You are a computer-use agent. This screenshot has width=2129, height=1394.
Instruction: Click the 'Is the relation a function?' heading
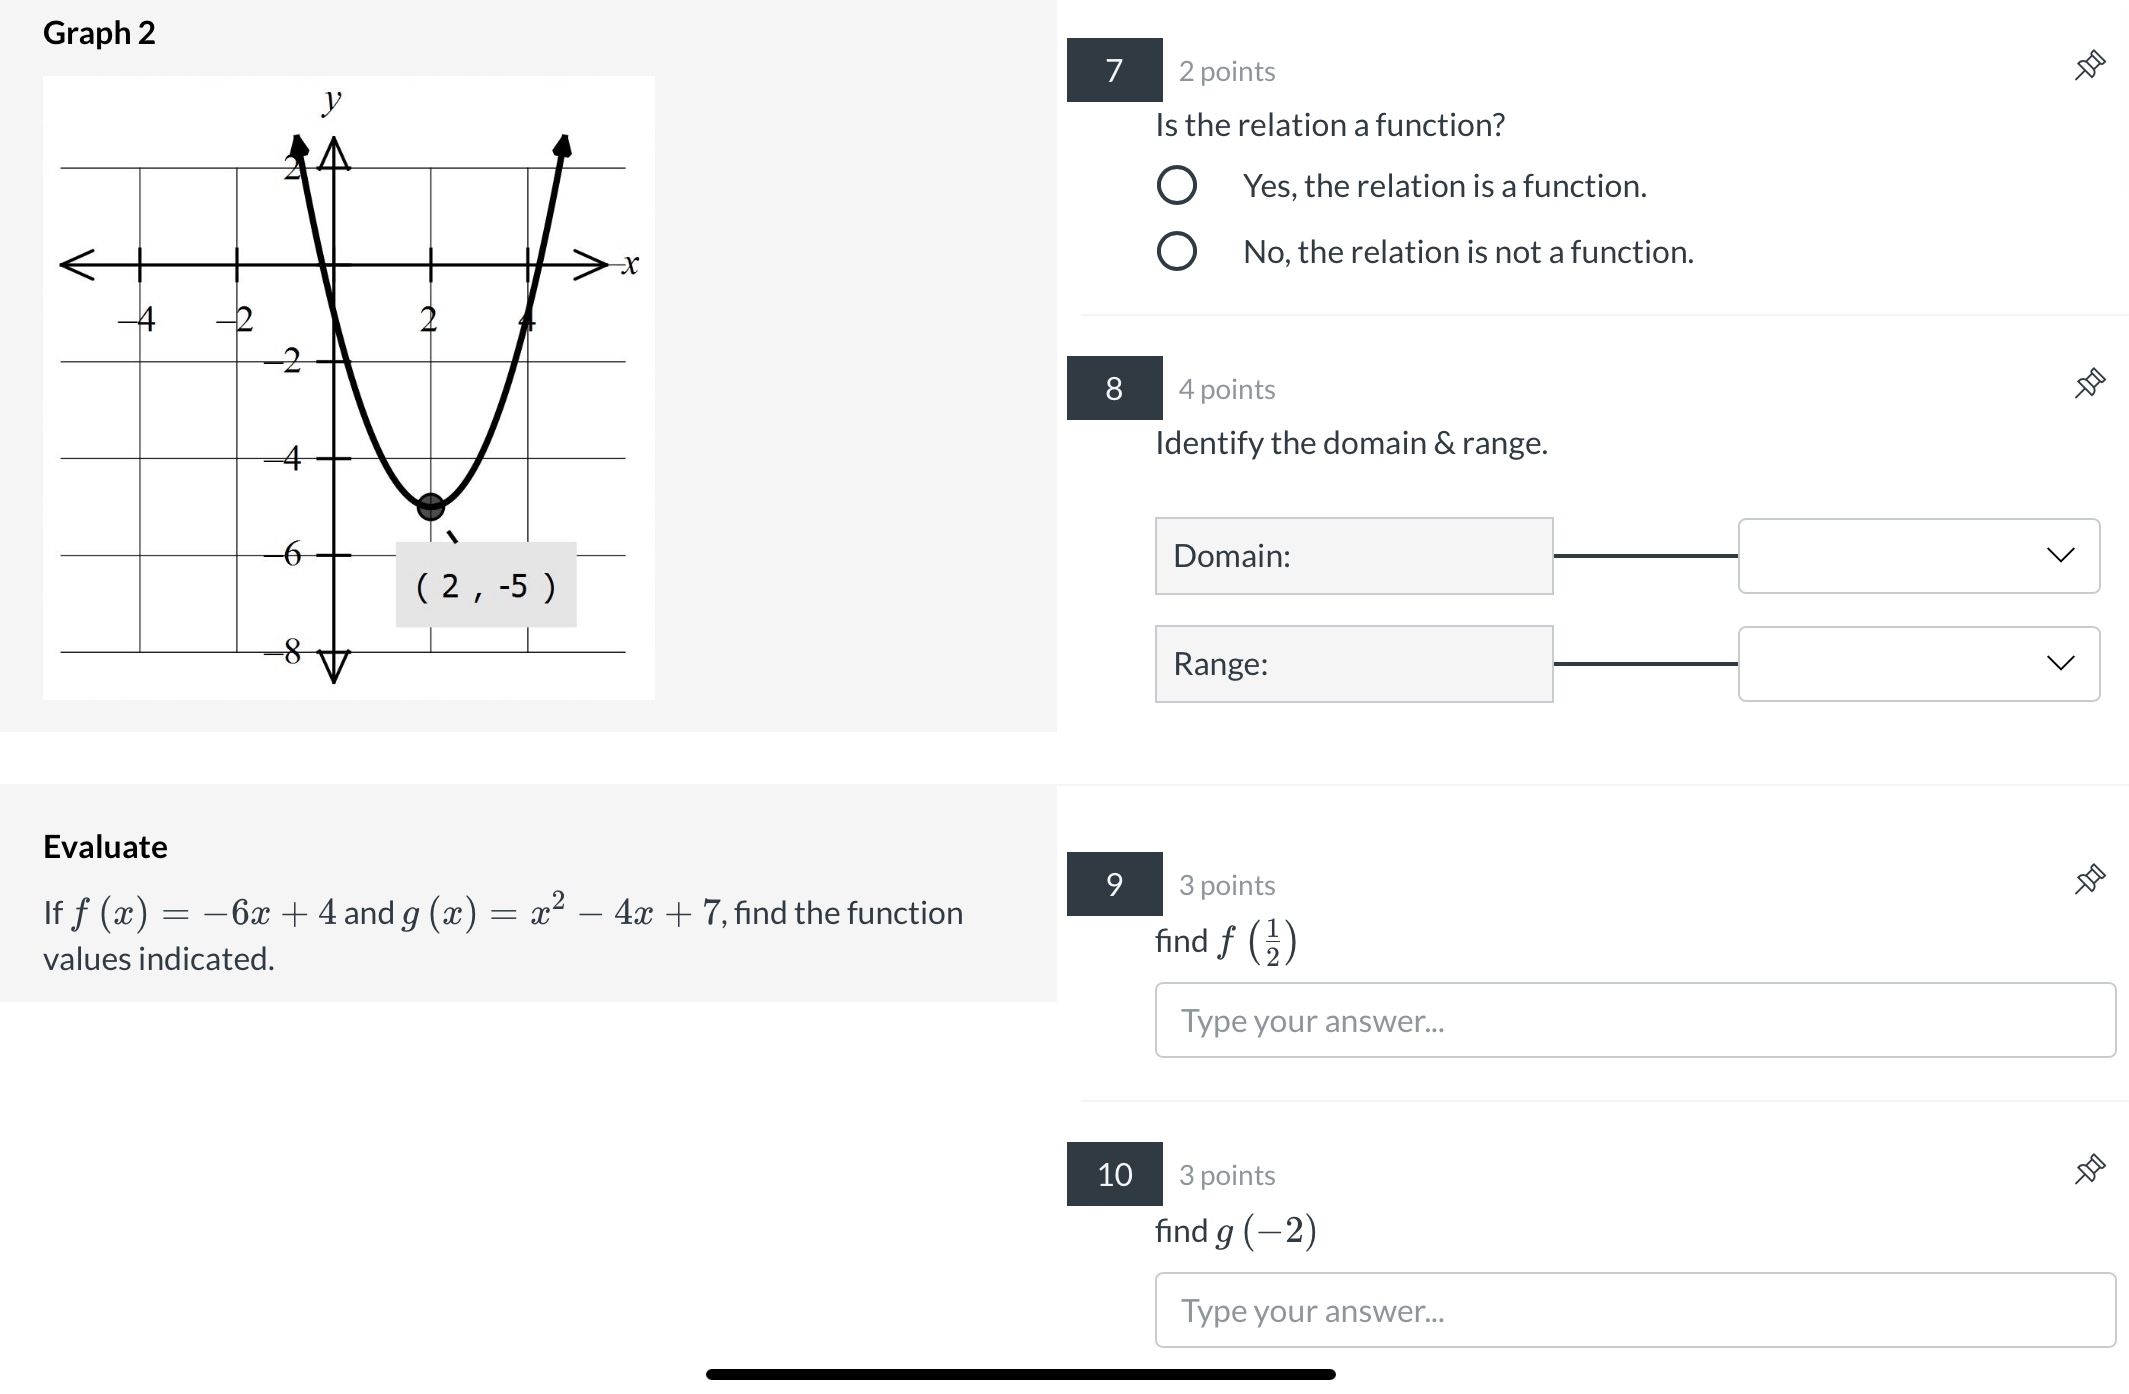click(1330, 124)
